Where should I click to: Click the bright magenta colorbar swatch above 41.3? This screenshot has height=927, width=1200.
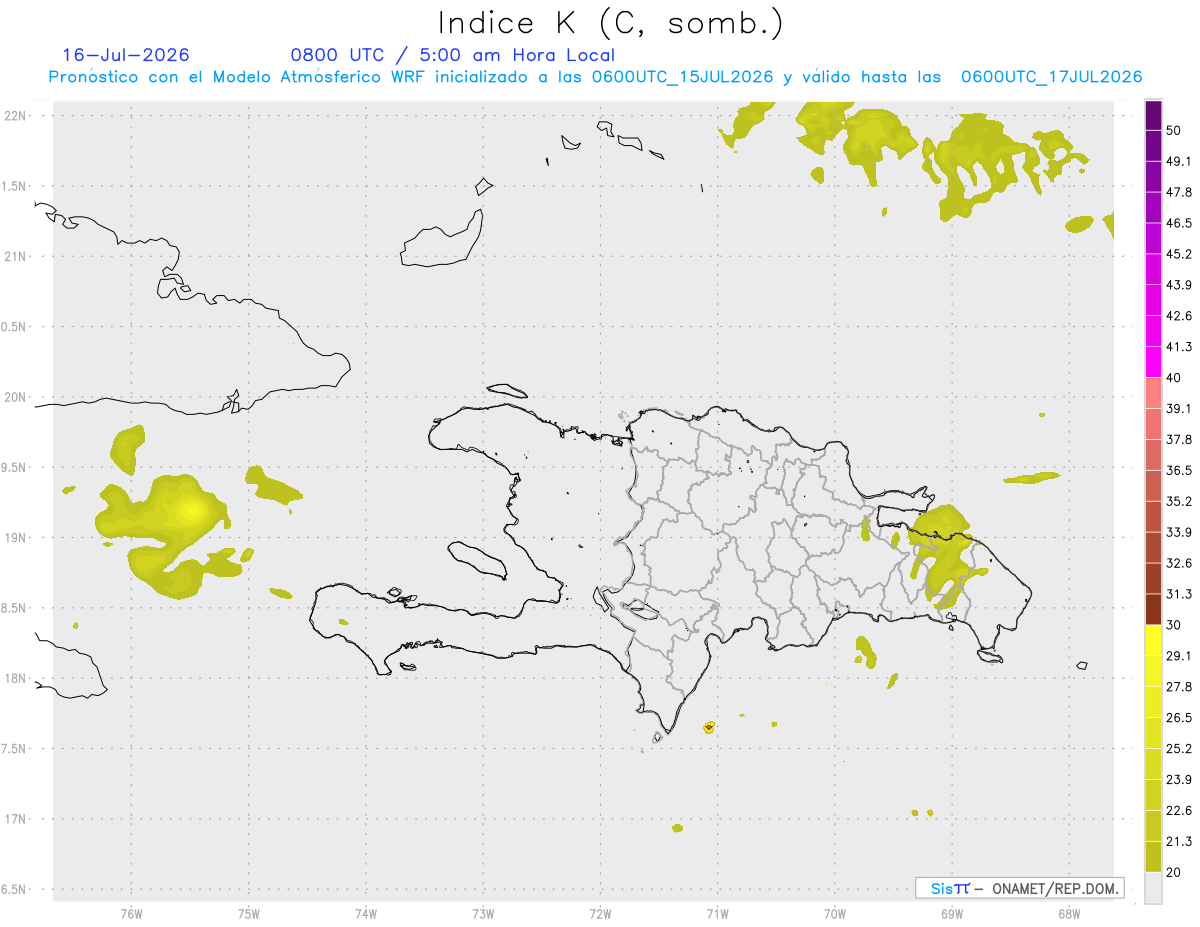pos(1153,331)
